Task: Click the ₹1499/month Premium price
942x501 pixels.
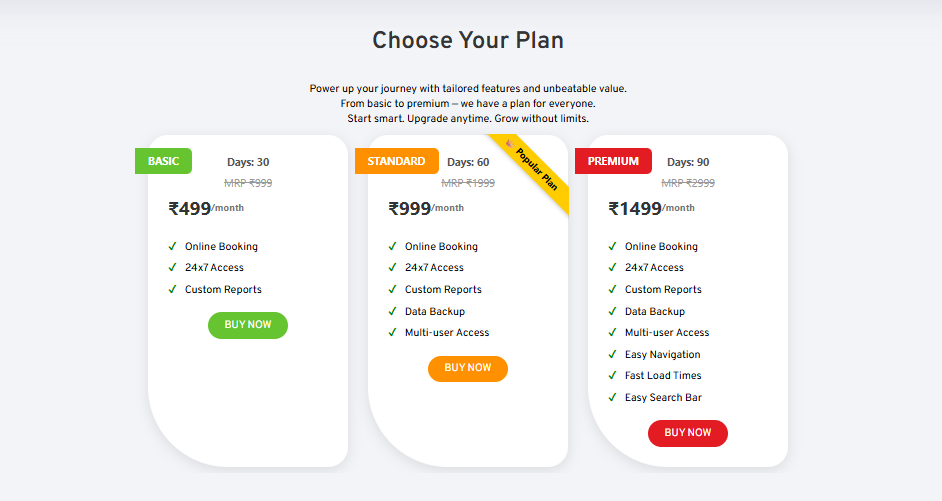Action: [651, 209]
